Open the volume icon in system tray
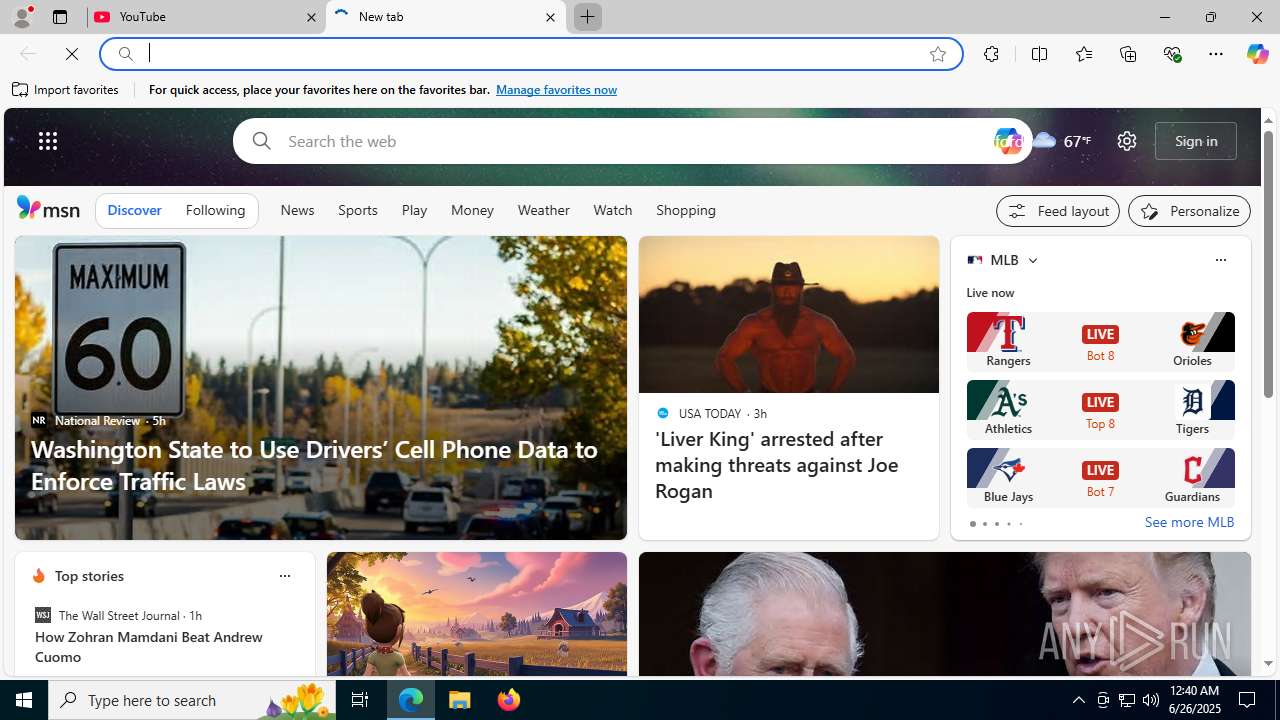 tap(1151, 700)
